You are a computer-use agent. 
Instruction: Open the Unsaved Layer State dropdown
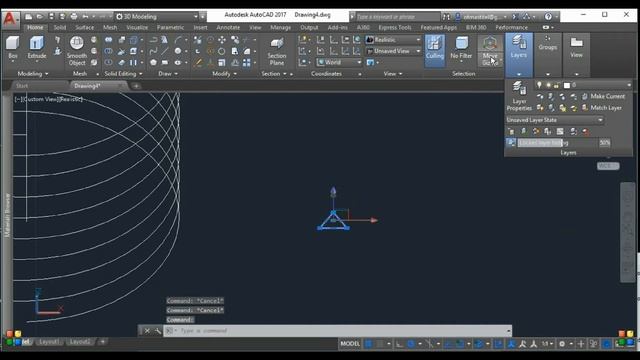(554, 120)
